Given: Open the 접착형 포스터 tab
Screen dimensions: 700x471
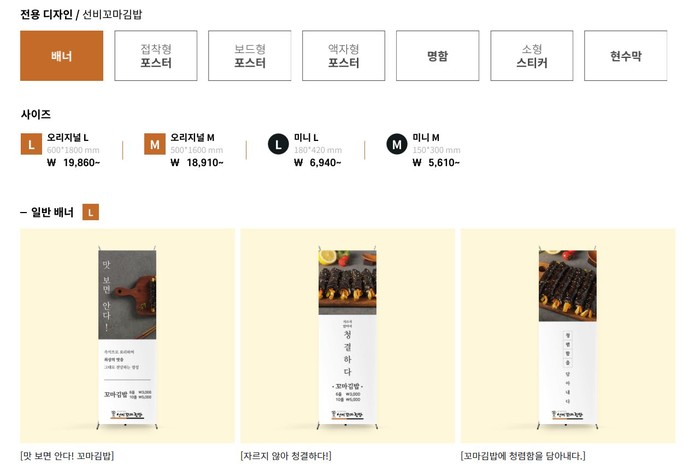Looking at the screenshot, I should coord(156,56).
